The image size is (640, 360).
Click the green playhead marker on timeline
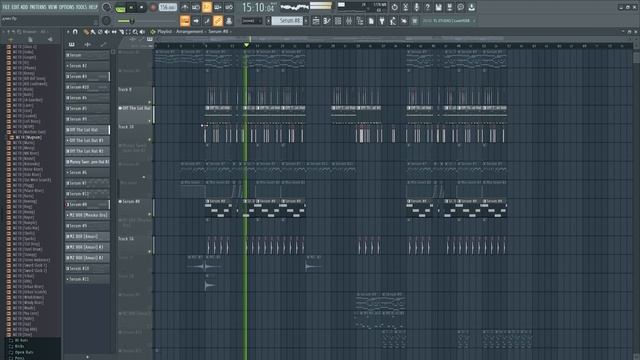tap(247, 44)
